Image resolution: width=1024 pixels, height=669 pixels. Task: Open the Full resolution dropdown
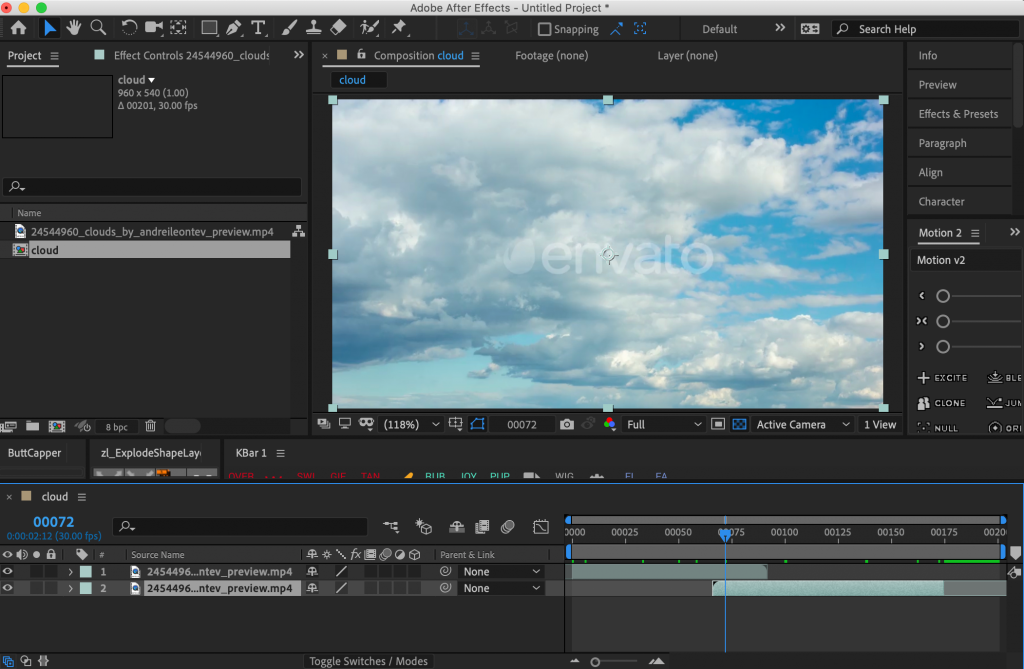(664, 425)
